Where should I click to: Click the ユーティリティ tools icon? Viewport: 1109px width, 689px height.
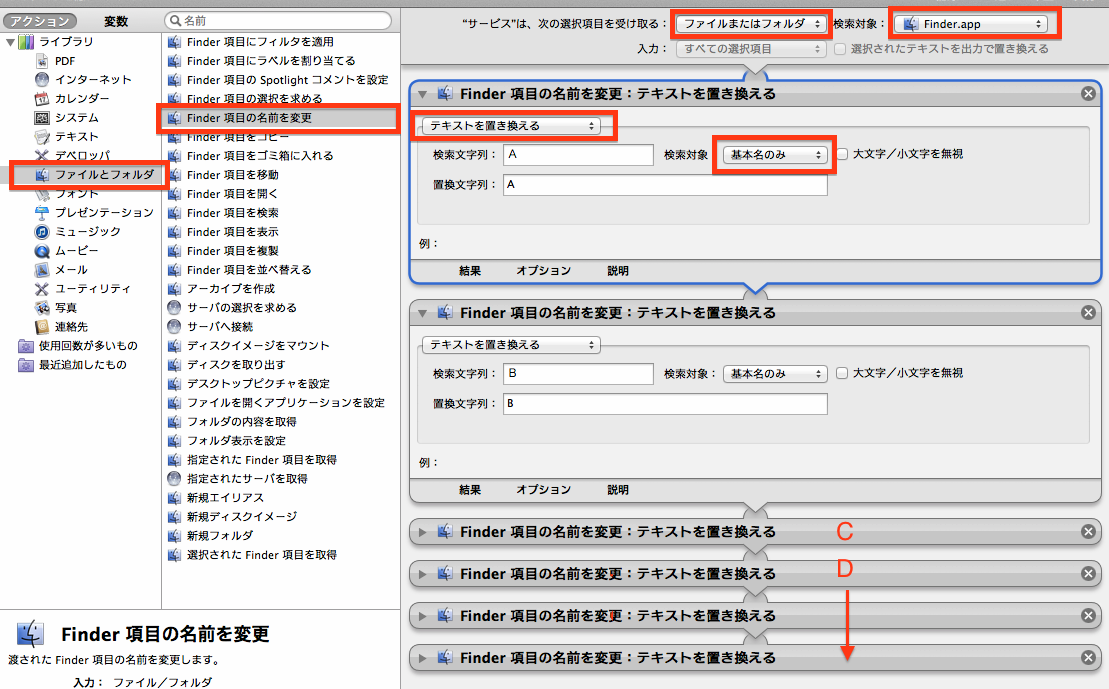[42, 289]
